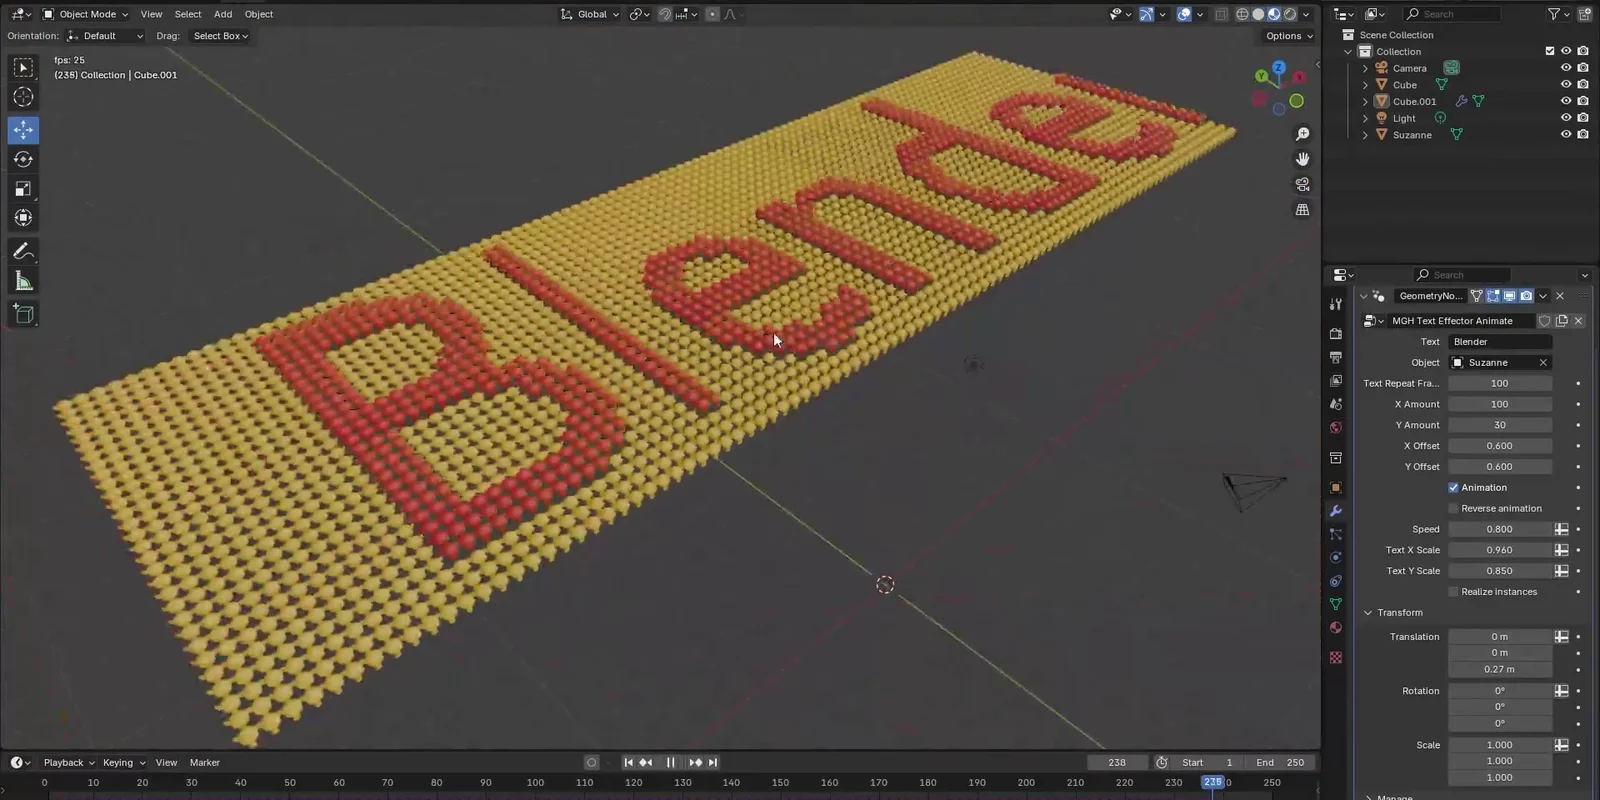The width and height of the screenshot is (1600, 800).
Task: Toggle viewport gizmos button
Action: [x=1146, y=14]
